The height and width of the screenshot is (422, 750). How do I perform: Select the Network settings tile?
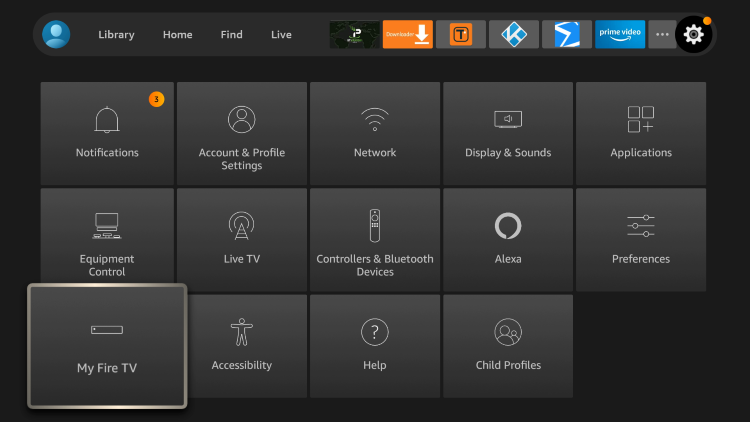[375, 133]
